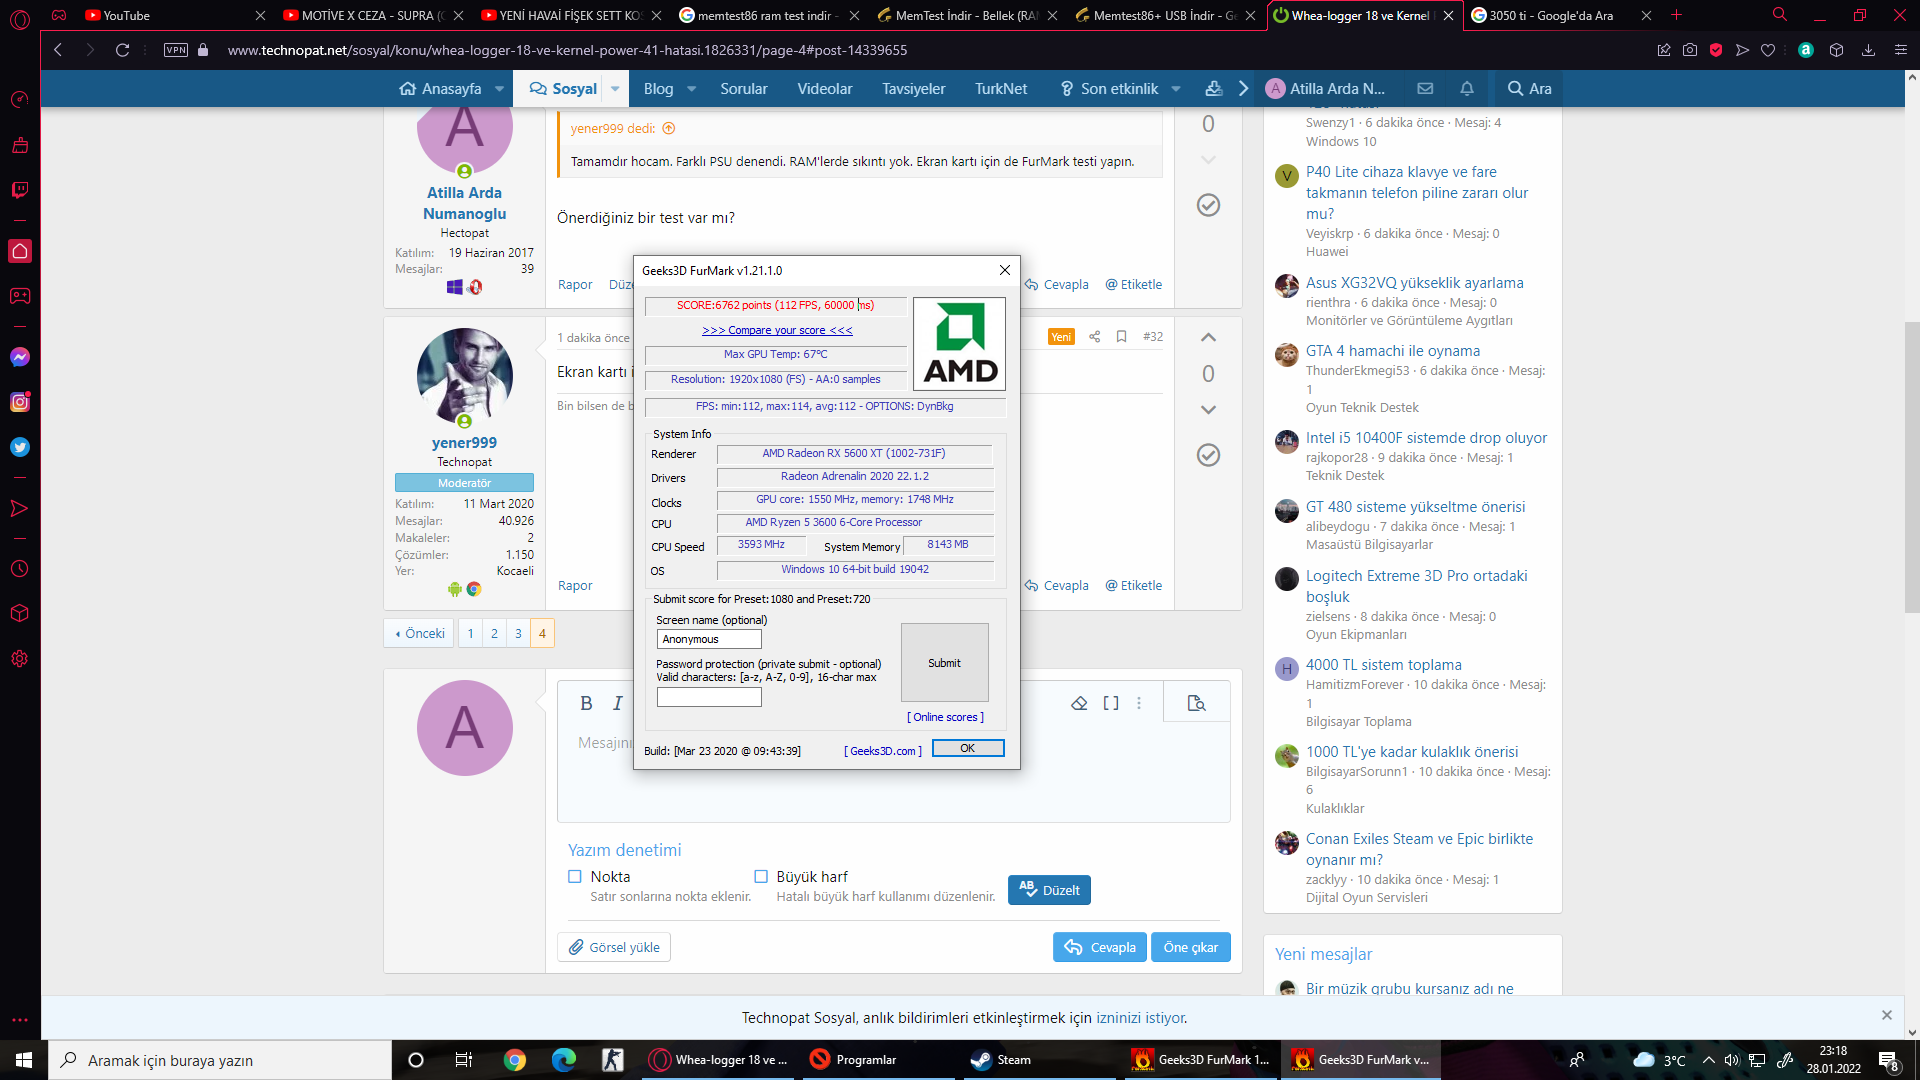Open Instagram in the Opera sidebar

(x=19, y=402)
